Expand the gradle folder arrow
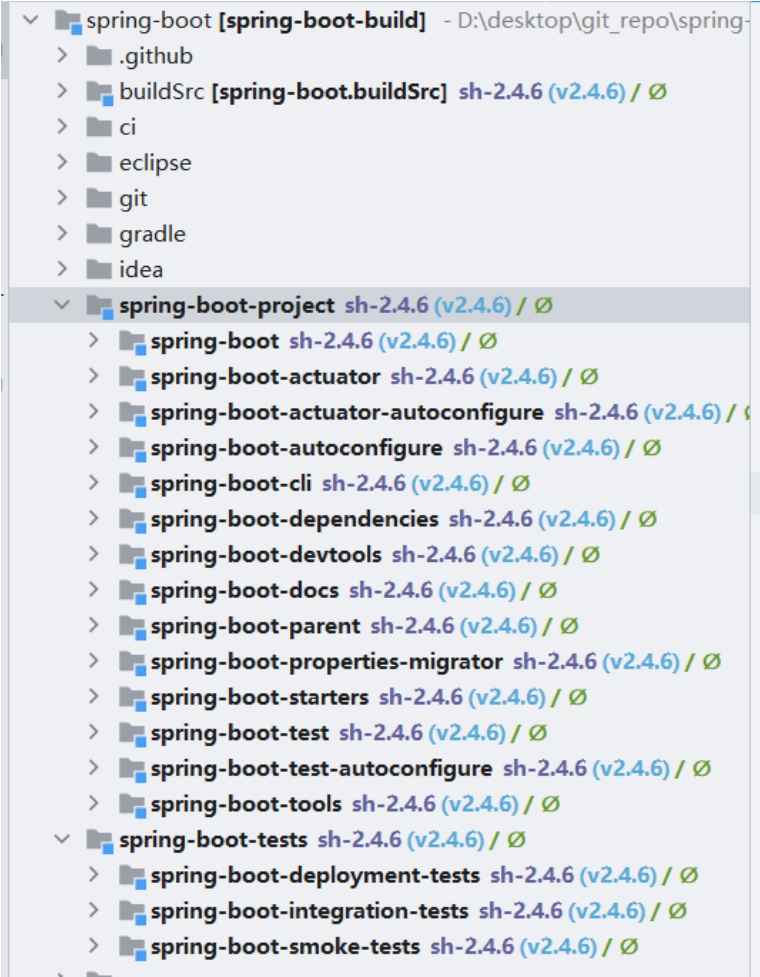 (62, 233)
